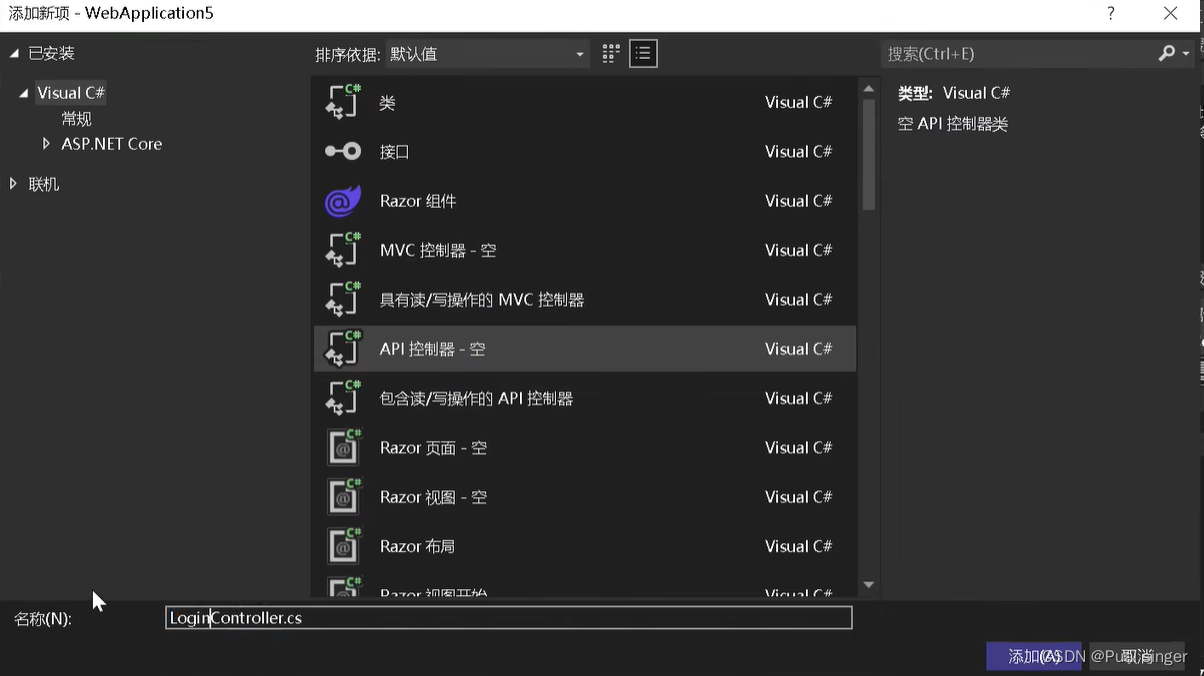Select the API 控制器 - 空 icon
The image size is (1204, 676).
coord(343,348)
